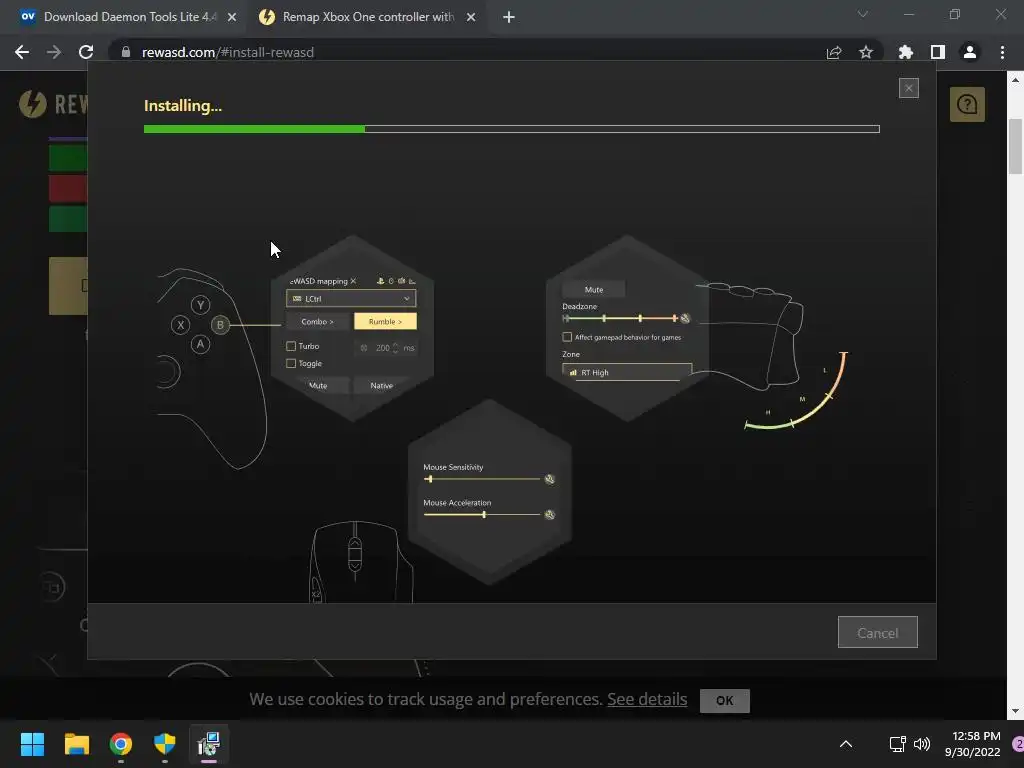Click the page's vertical scrollbar thumb

(1015, 147)
